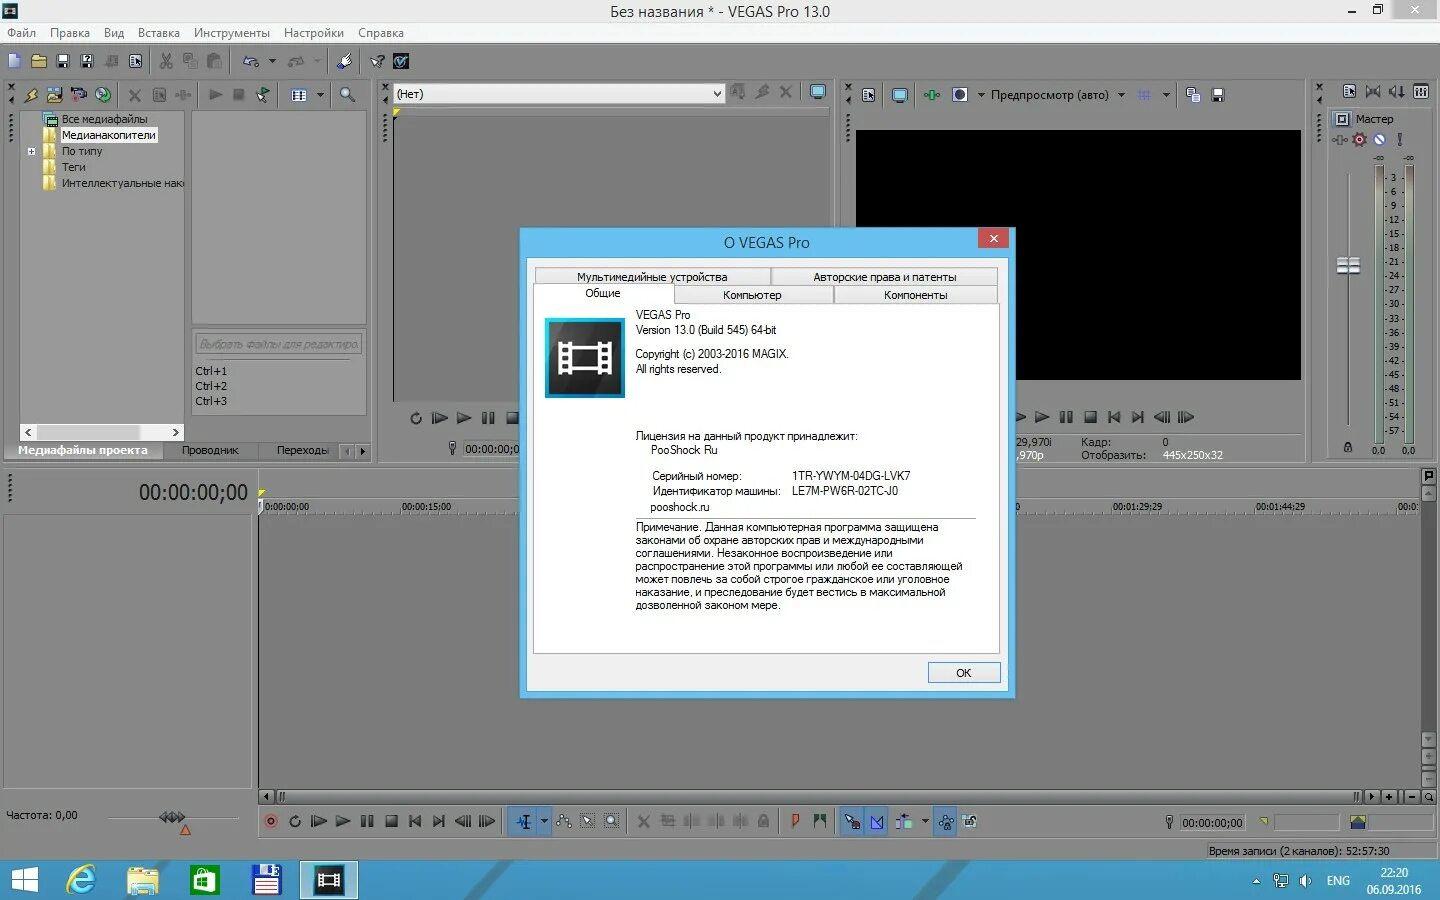Select the 'Теги' folder in media tree
Screen dimensions: 1440x900
tap(73, 167)
